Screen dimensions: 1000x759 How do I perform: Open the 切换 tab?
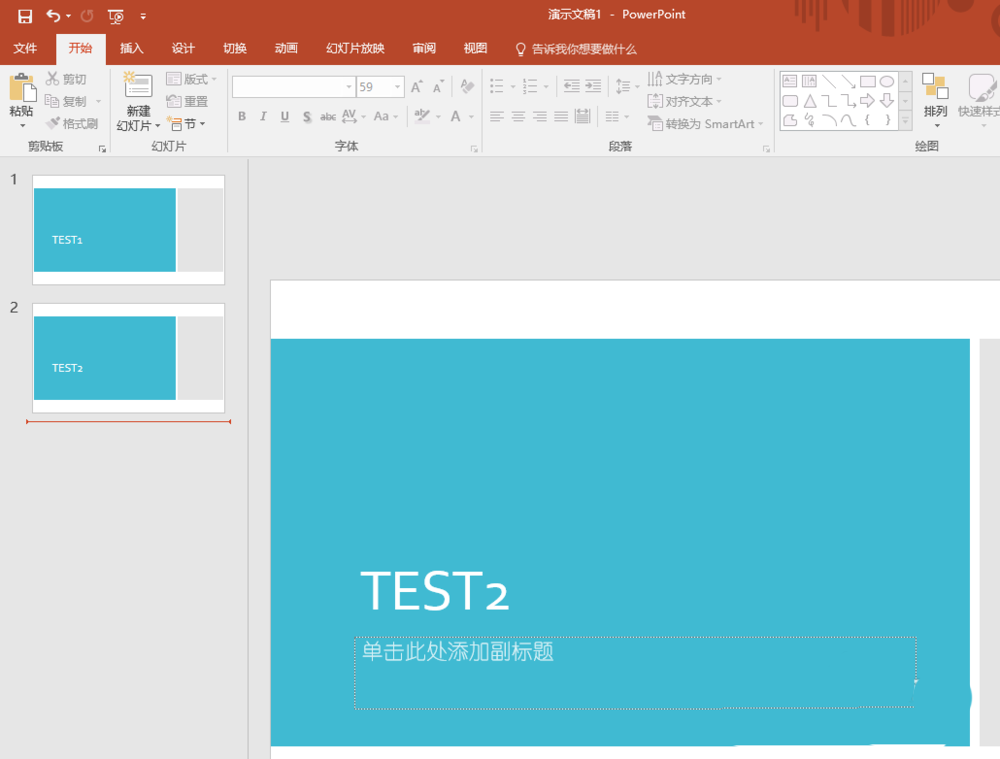coord(235,48)
